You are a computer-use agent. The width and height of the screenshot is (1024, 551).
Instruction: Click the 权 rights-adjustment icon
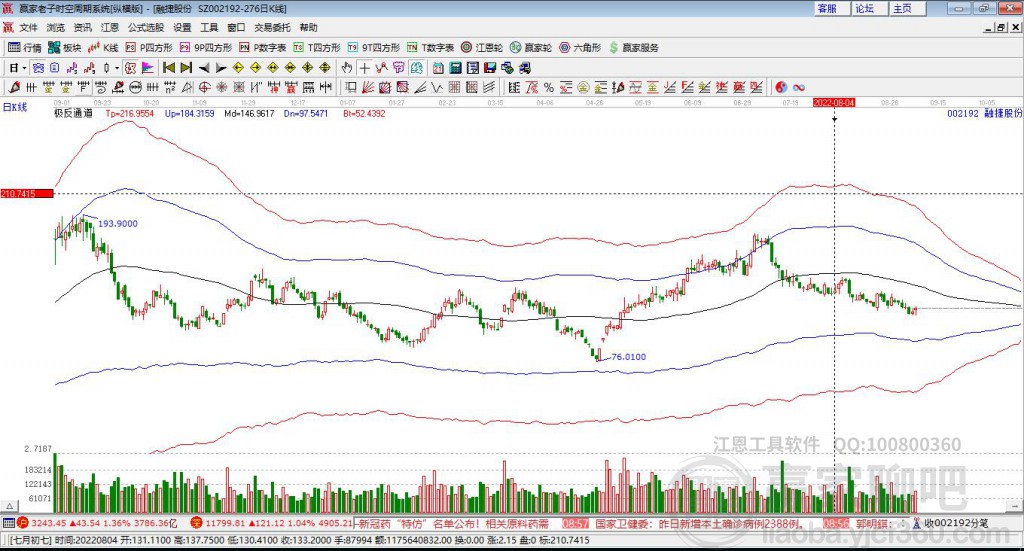pos(131,68)
